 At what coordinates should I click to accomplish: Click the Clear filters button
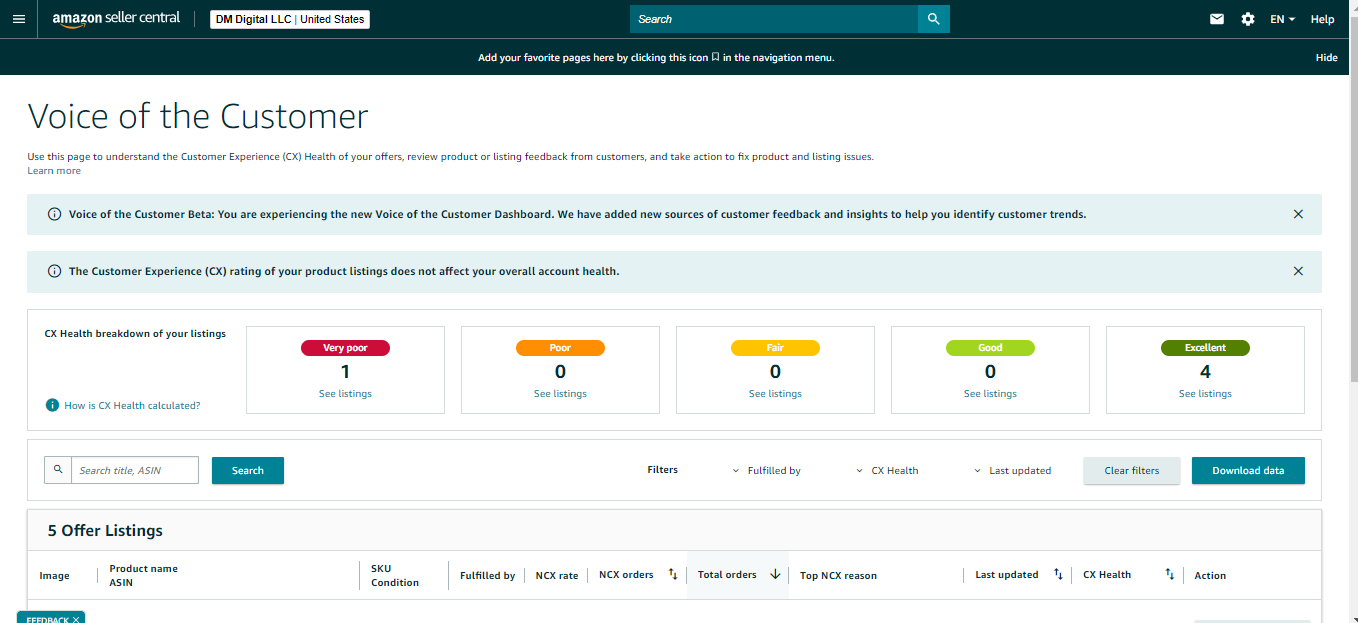1132,470
